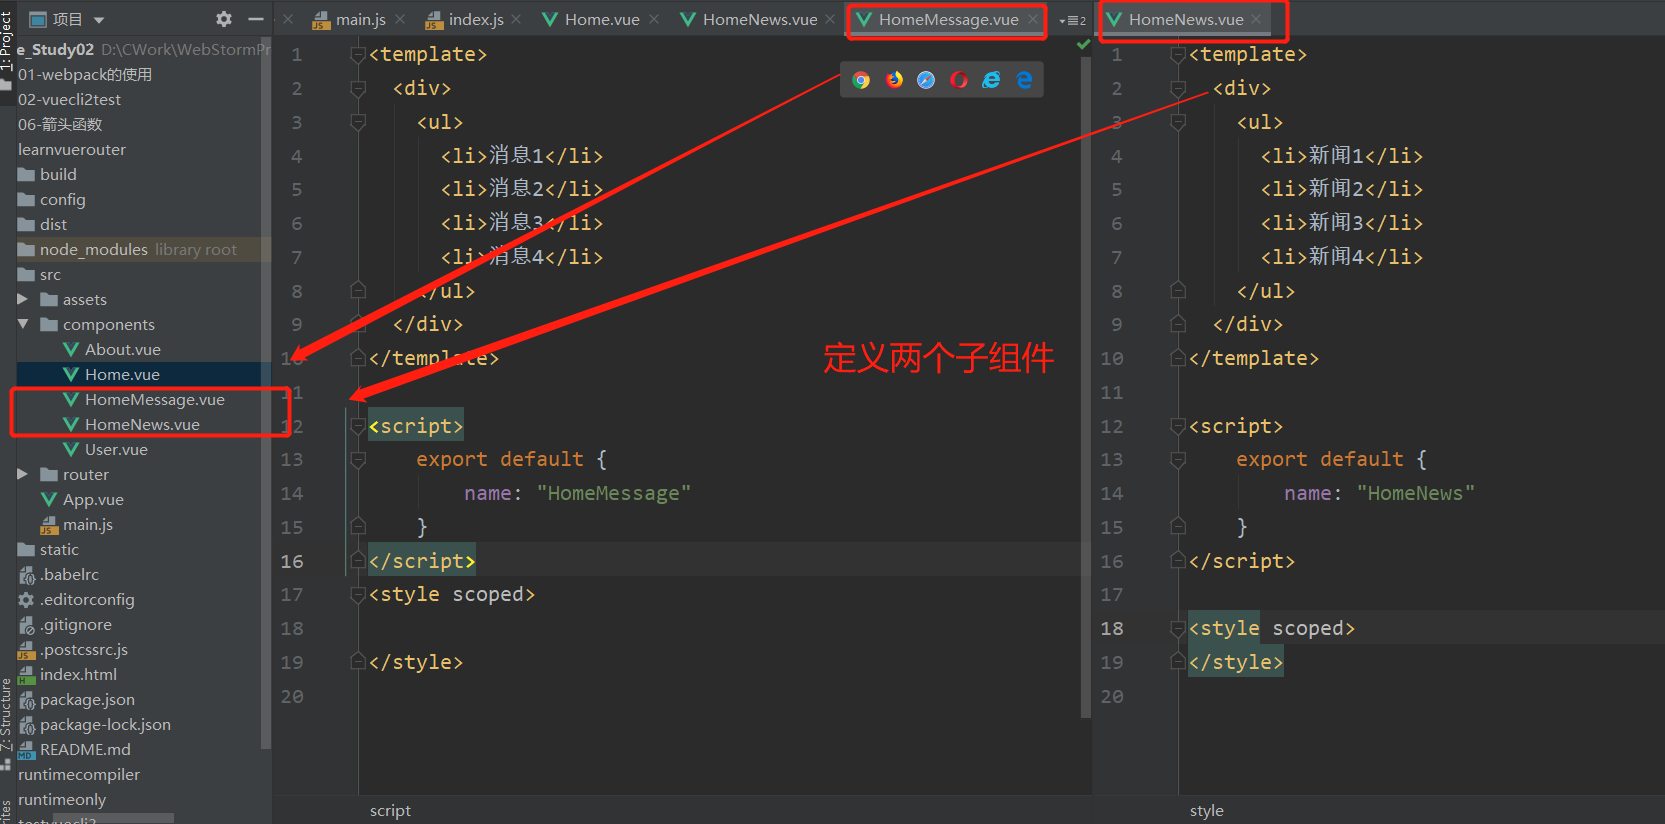Select App.vue in project tree
The width and height of the screenshot is (1665, 824).
[93, 499]
